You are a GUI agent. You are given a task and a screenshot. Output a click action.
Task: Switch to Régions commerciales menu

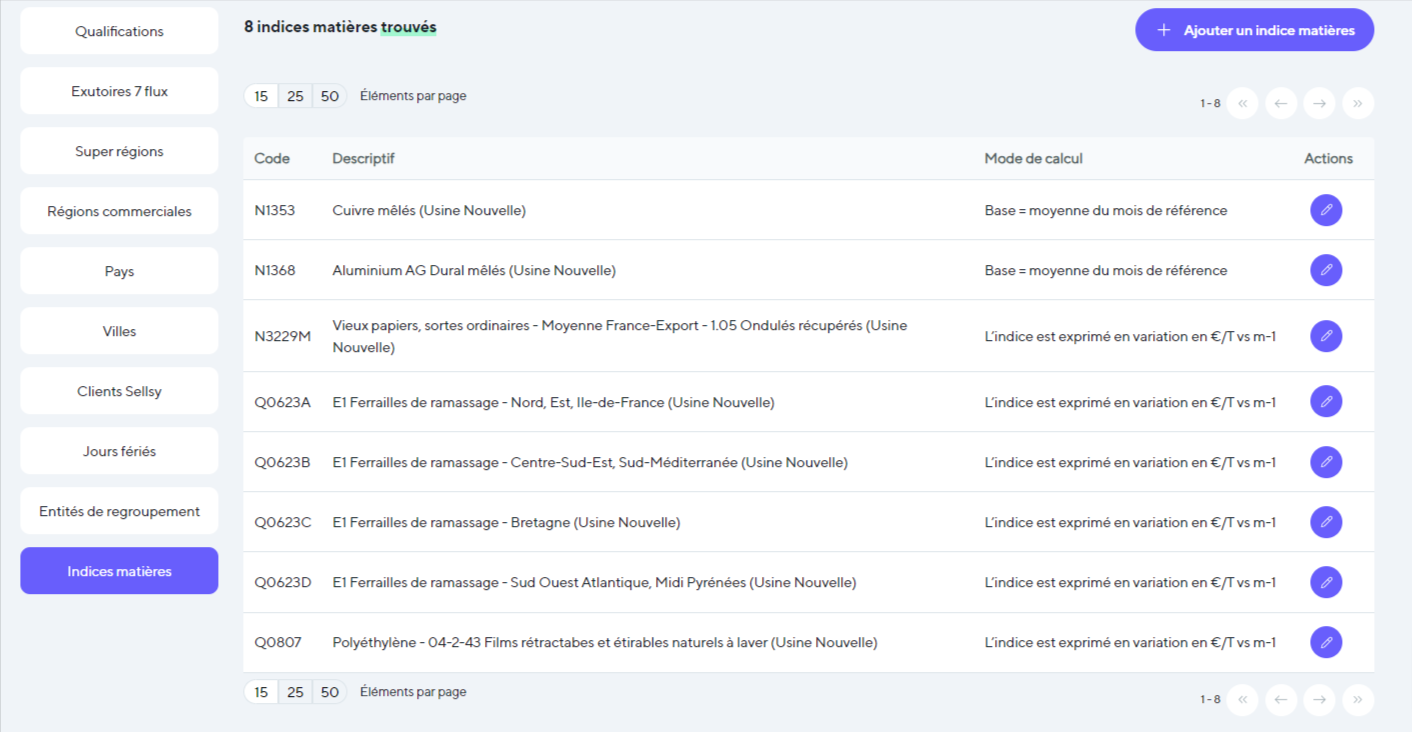(119, 211)
